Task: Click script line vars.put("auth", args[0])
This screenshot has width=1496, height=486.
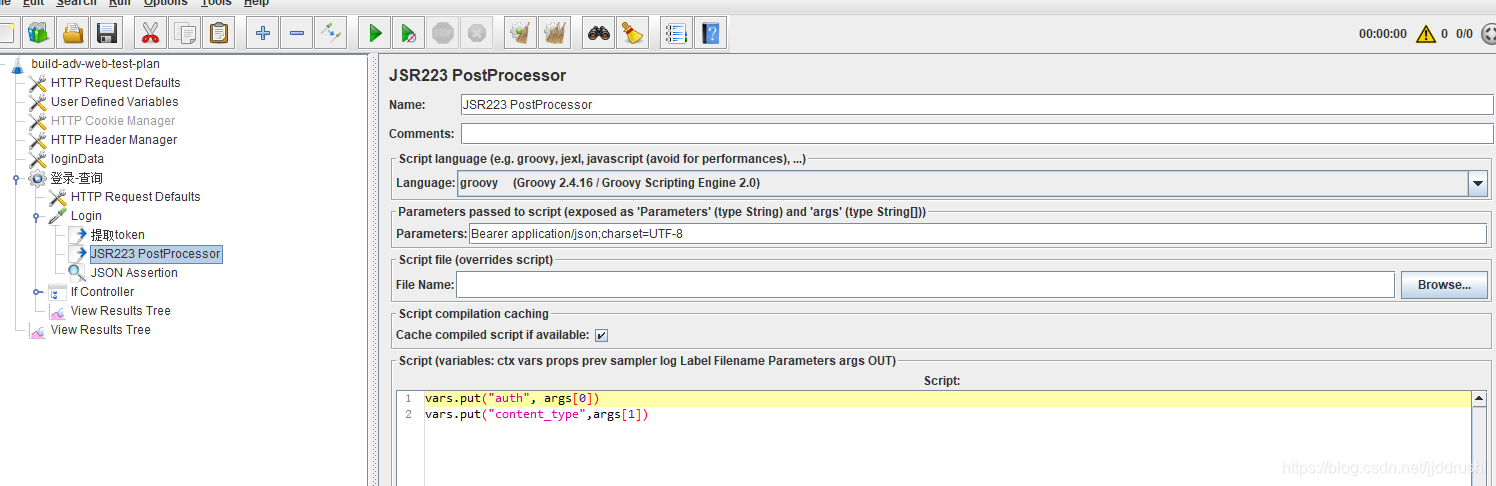Action: pos(512,399)
